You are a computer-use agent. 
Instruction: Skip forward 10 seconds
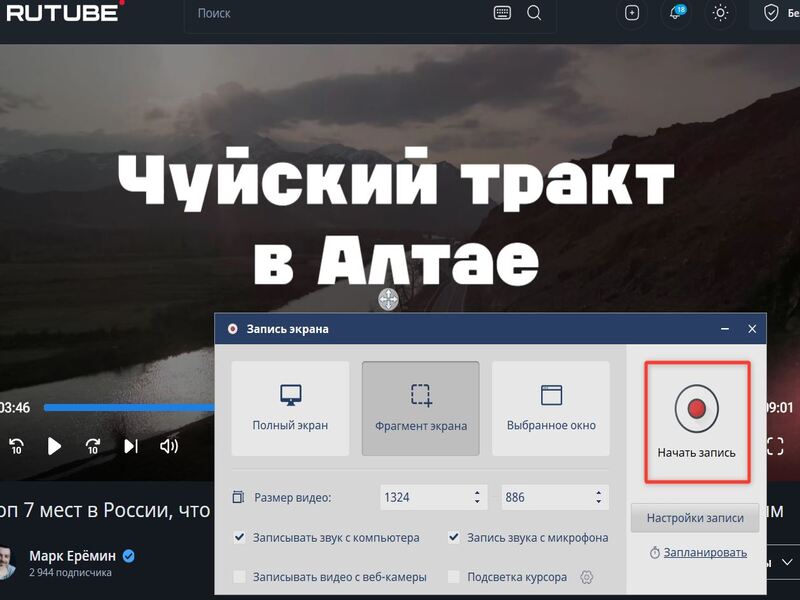click(93, 446)
